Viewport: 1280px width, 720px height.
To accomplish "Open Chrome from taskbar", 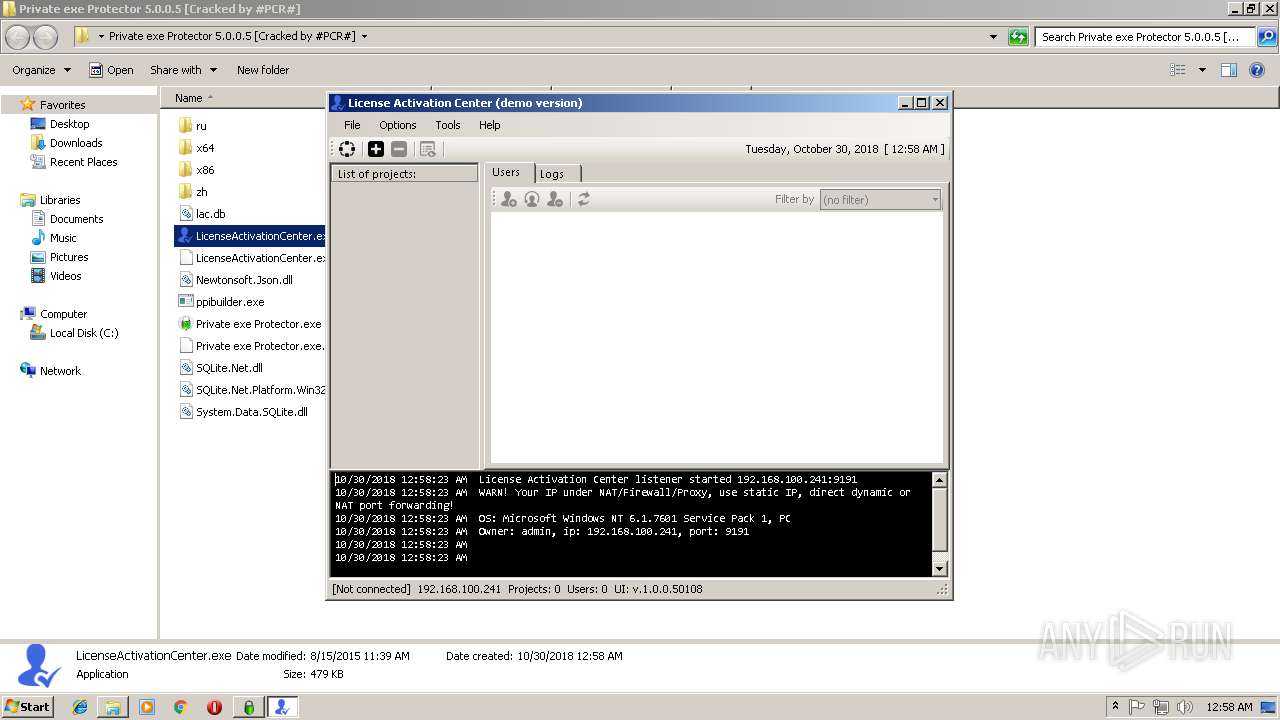I will (x=180, y=707).
